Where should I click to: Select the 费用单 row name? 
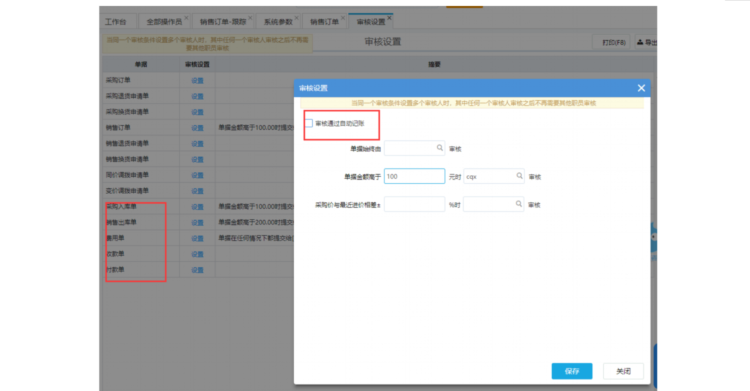[115, 238]
